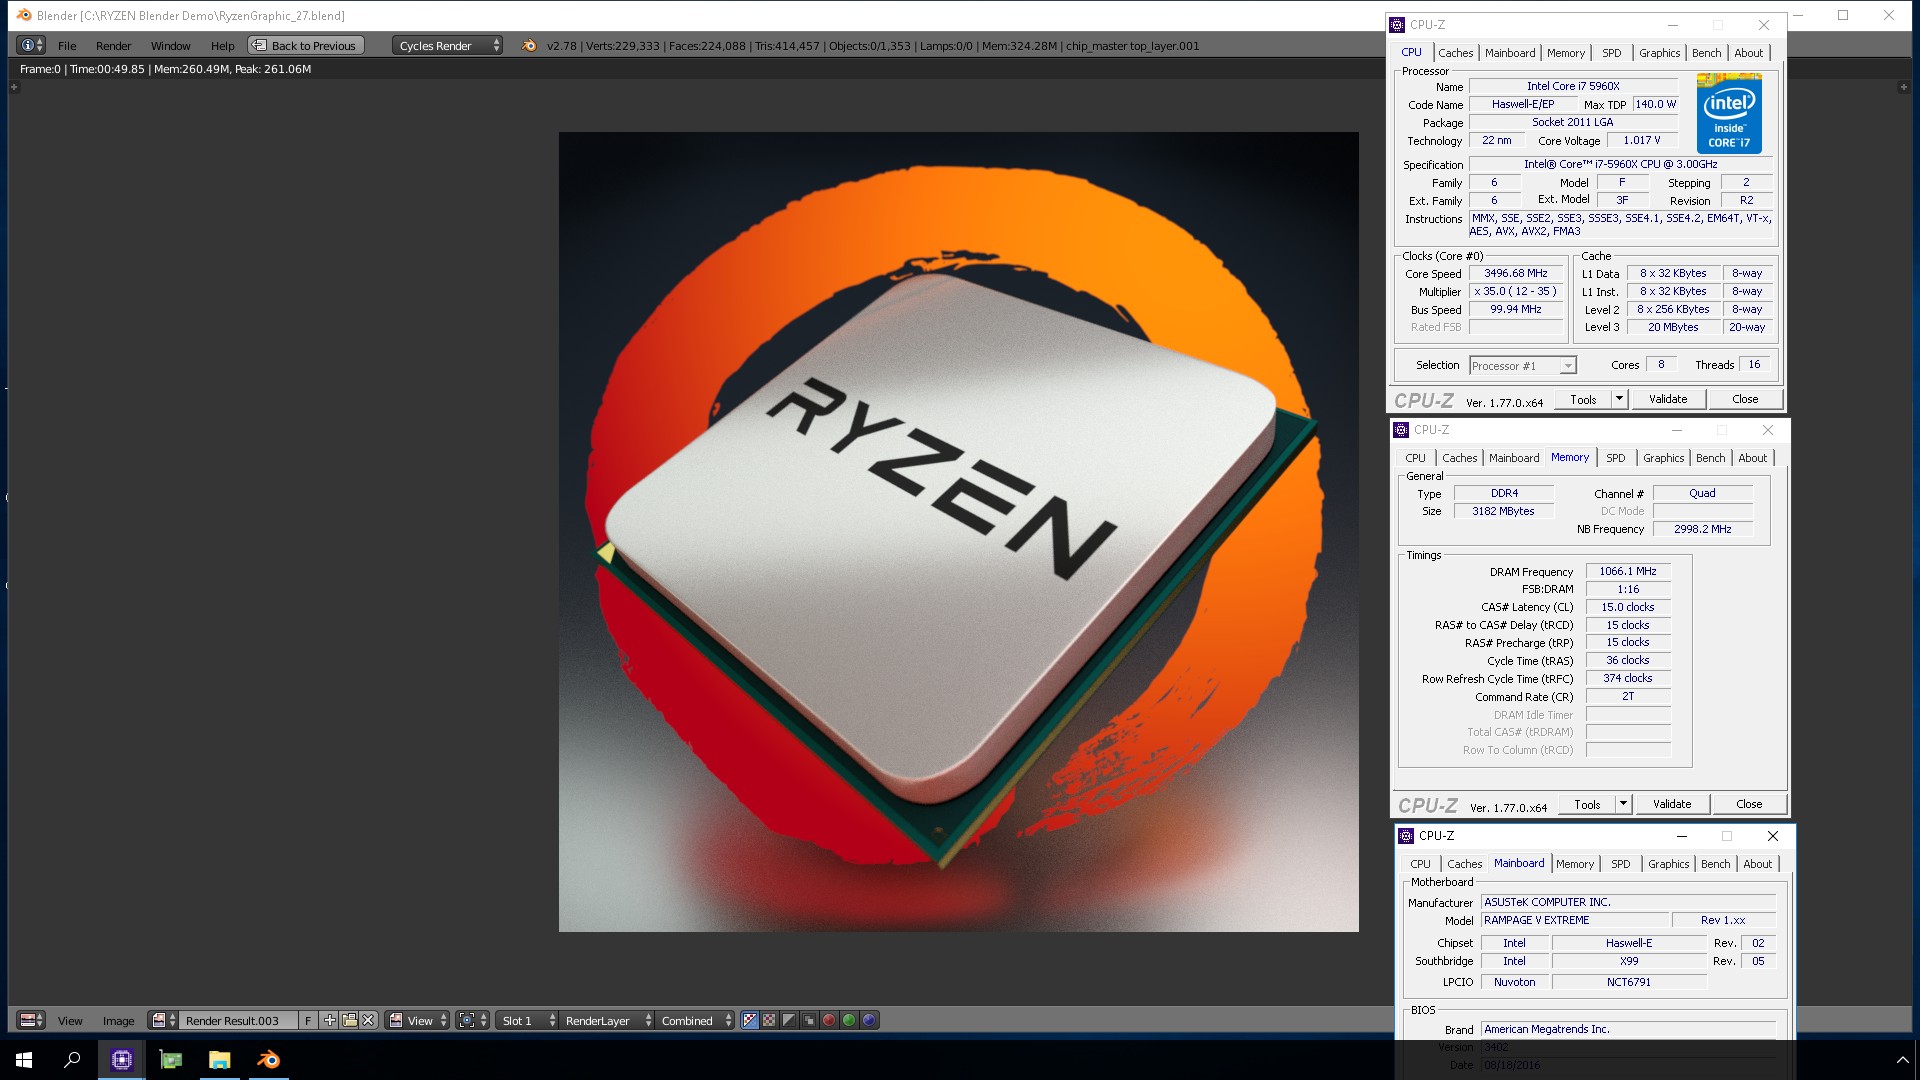1920x1080 pixels.
Task: Open CPU-Z from the Windows taskbar
Action: 122,1060
